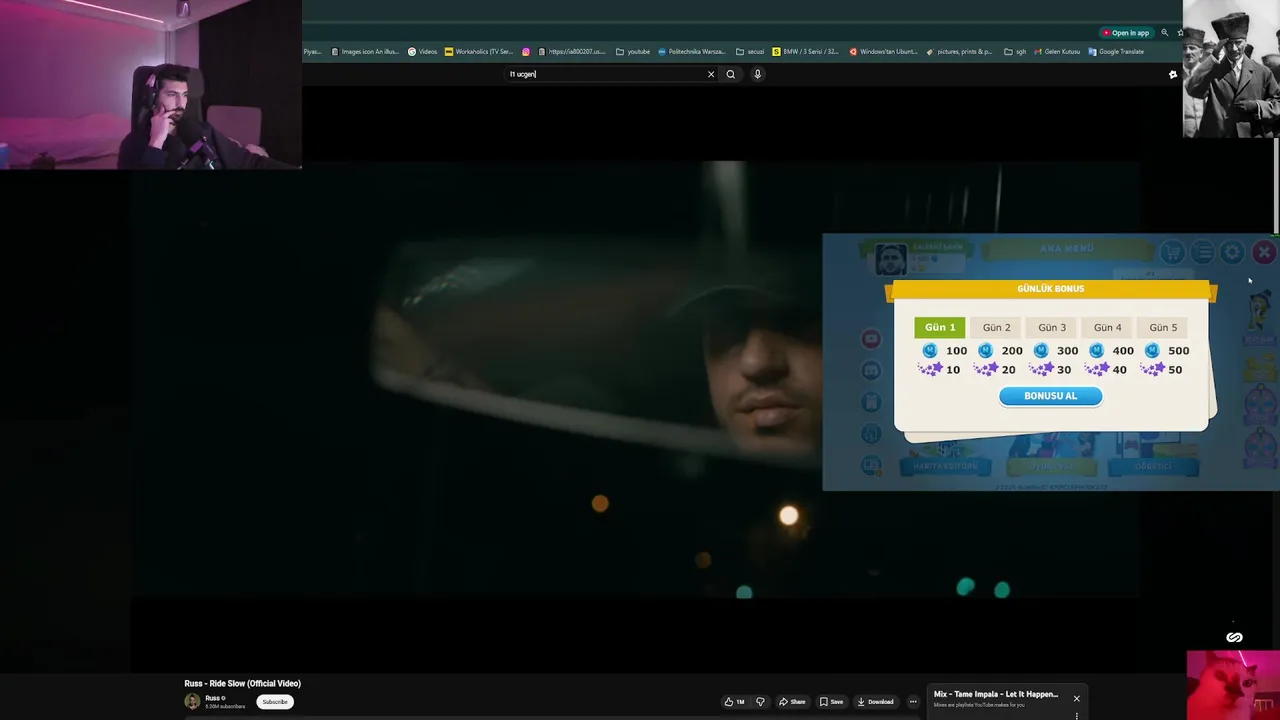This screenshot has height=720, width=1280.
Task: Dislike the video with the thumbs-down icon
Action: tap(760, 702)
